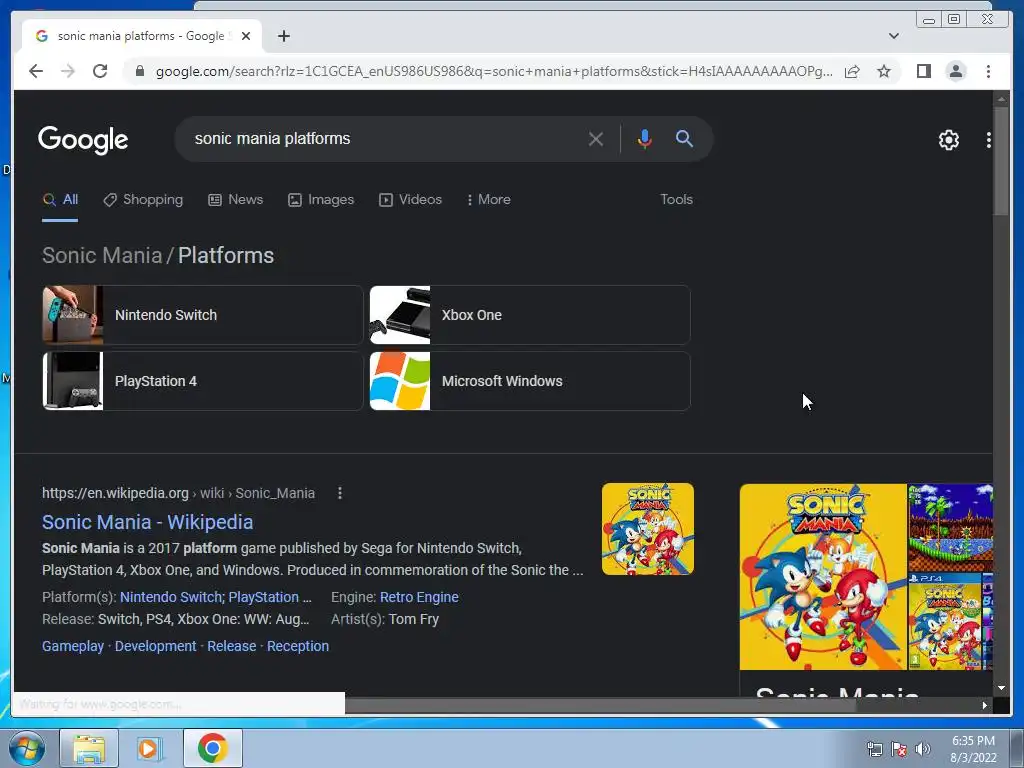1024x768 pixels.
Task: Click the browser forward arrow
Action: [x=68, y=71]
